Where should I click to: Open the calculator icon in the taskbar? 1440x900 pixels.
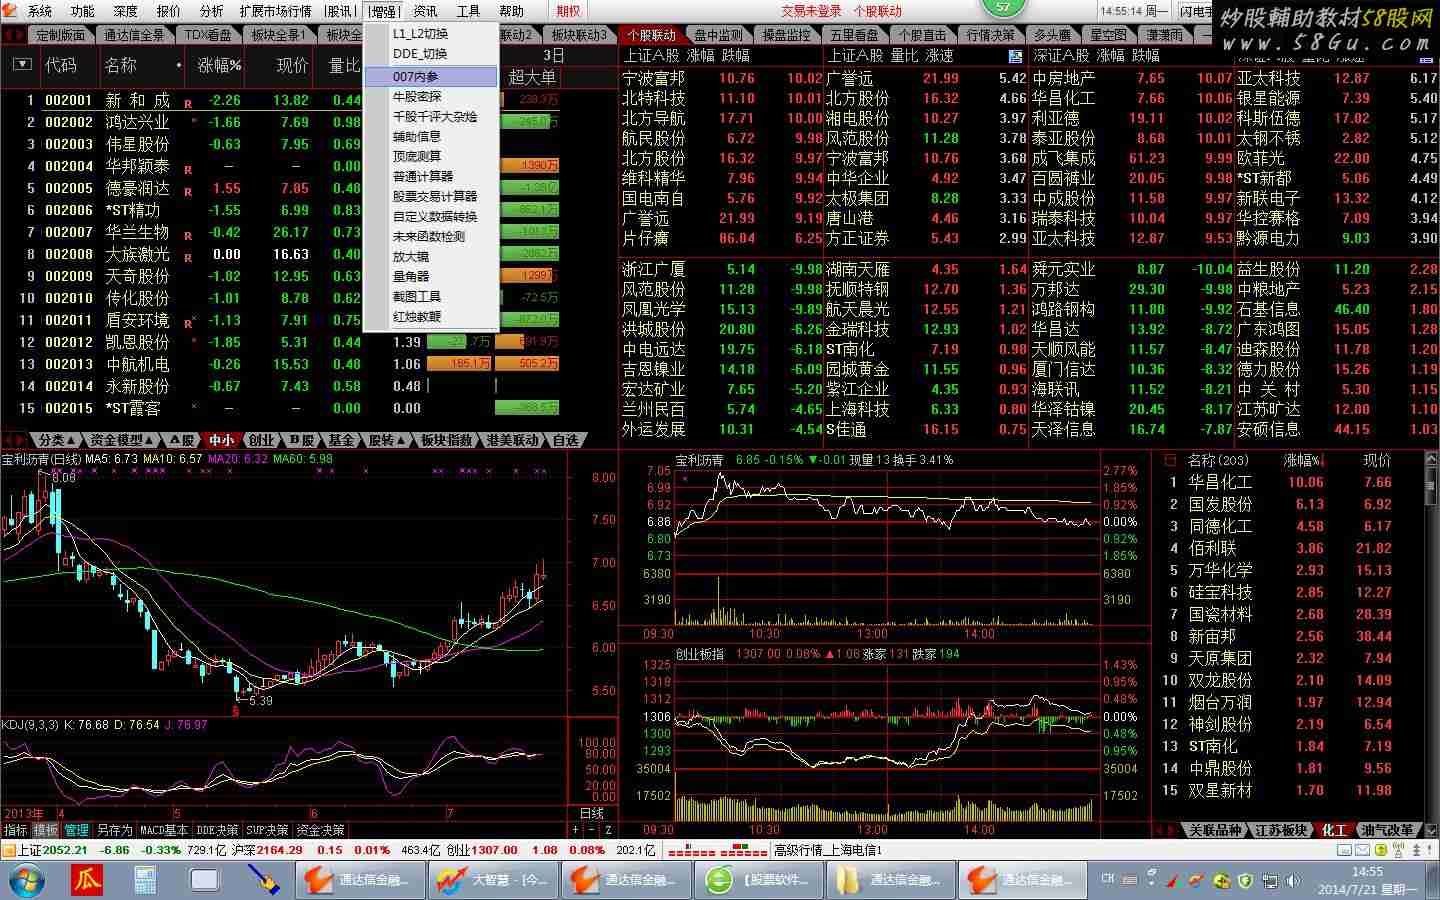coord(148,880)
